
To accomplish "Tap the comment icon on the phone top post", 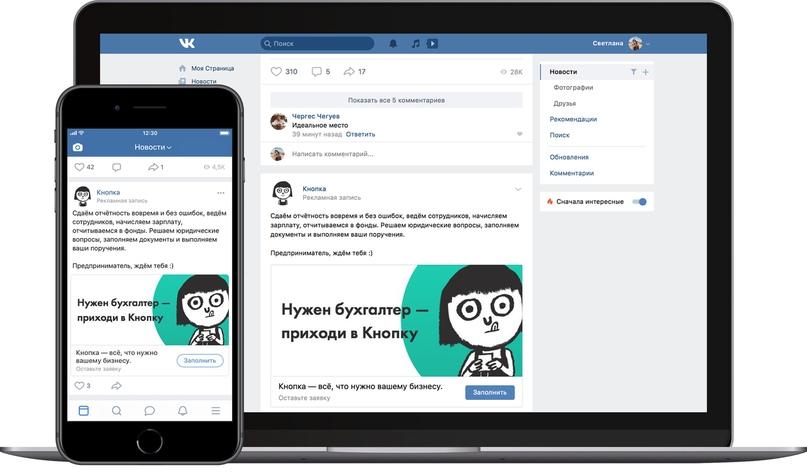I will 117,167.
